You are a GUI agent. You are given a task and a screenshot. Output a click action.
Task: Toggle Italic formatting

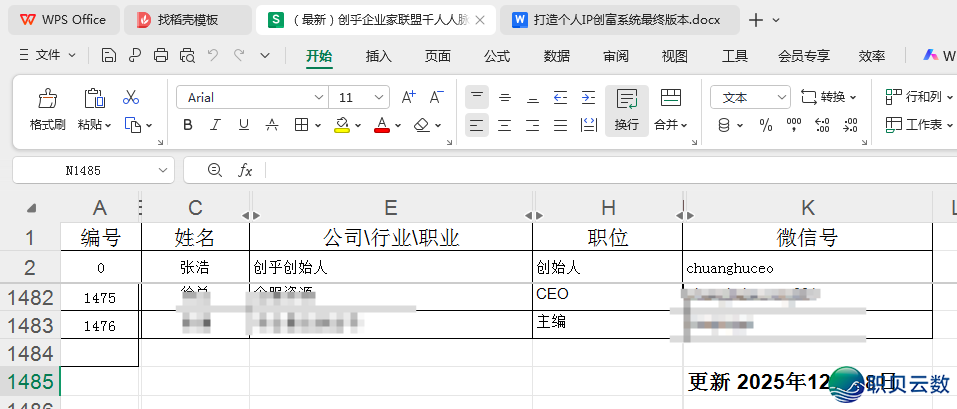215,125
